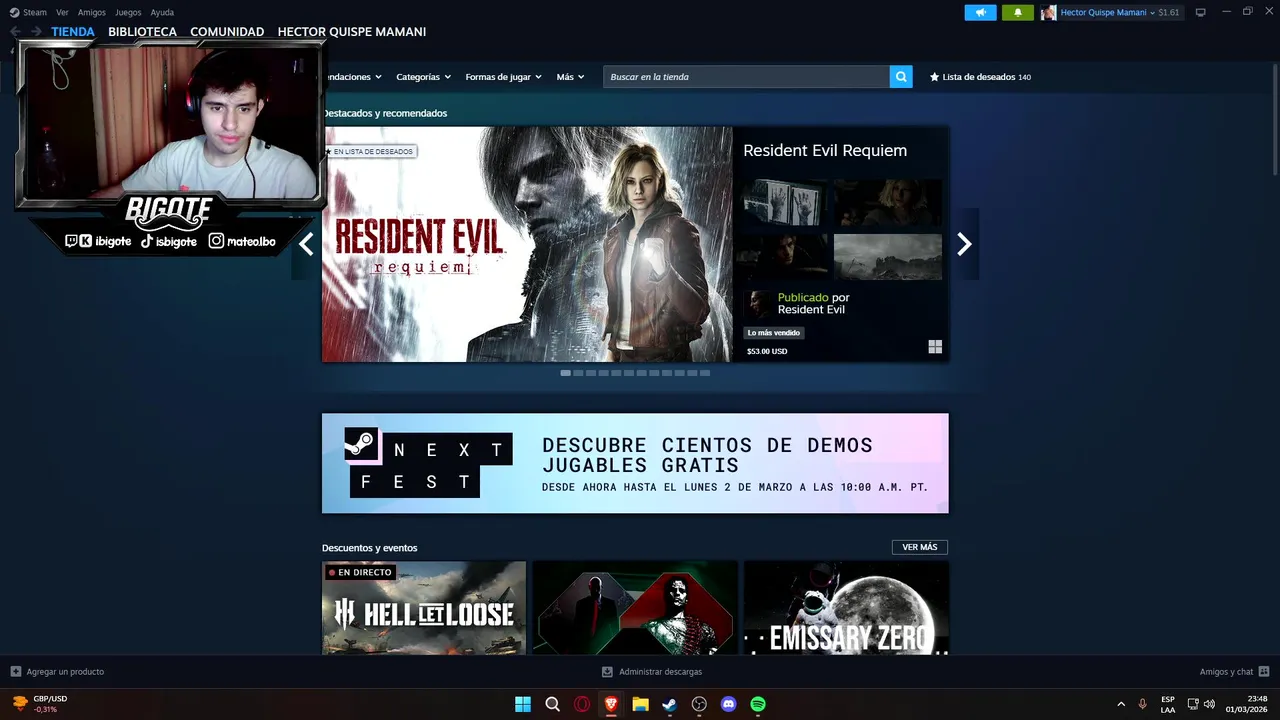The width and height of the screenshot is (1280, 720).
Task: Open the HECTOR QUISPE MAMANI profile tab
Action: pyautogui.click(x=352, y=32)
